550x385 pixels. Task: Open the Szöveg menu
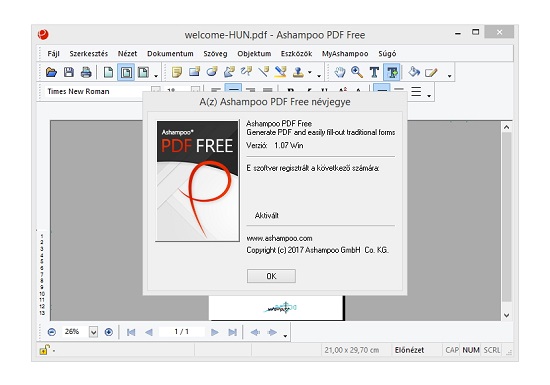coord(215,54)
